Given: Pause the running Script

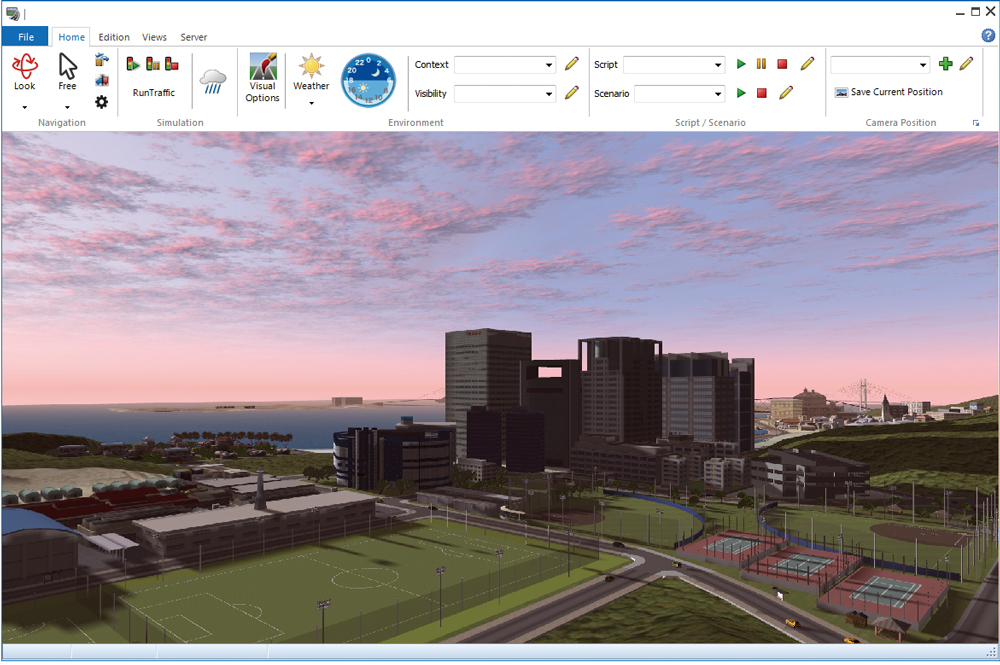Looking at the screenshot, I should point(761,64).
